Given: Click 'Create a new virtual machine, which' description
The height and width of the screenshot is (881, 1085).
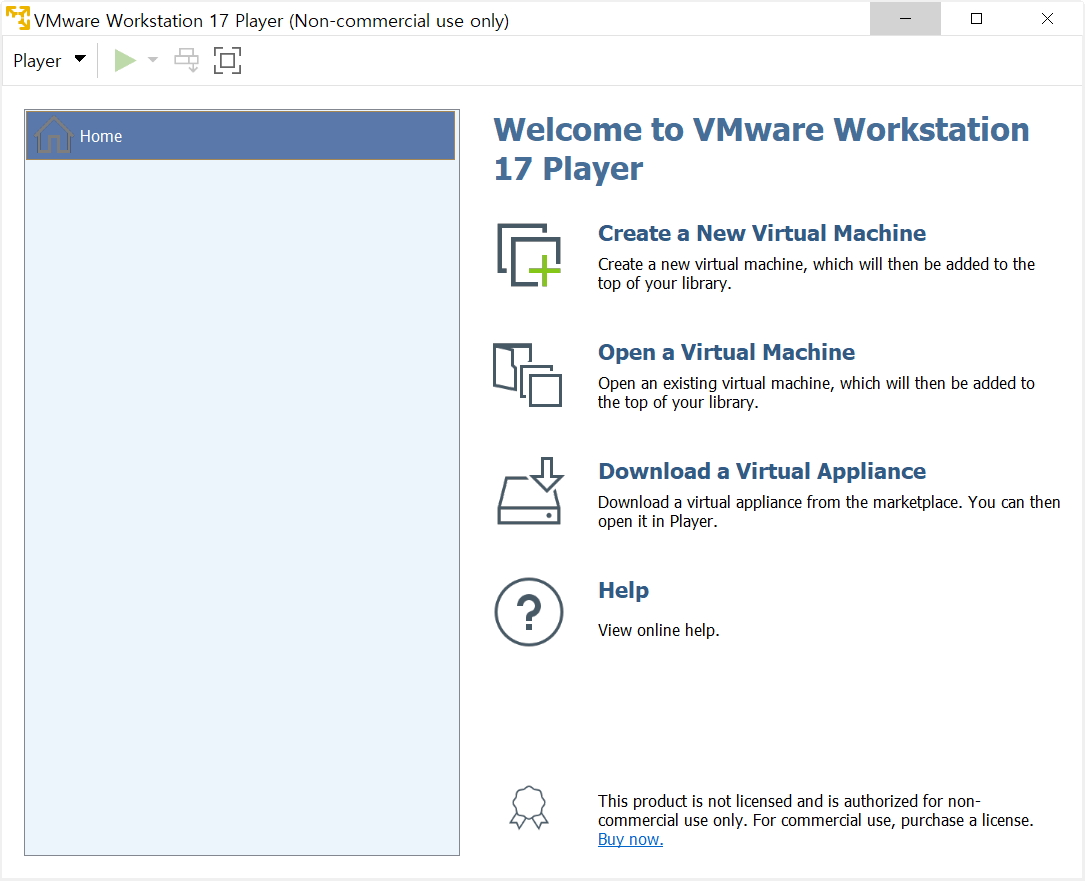Looking at the screenshot, I should [x=816, y=273].
